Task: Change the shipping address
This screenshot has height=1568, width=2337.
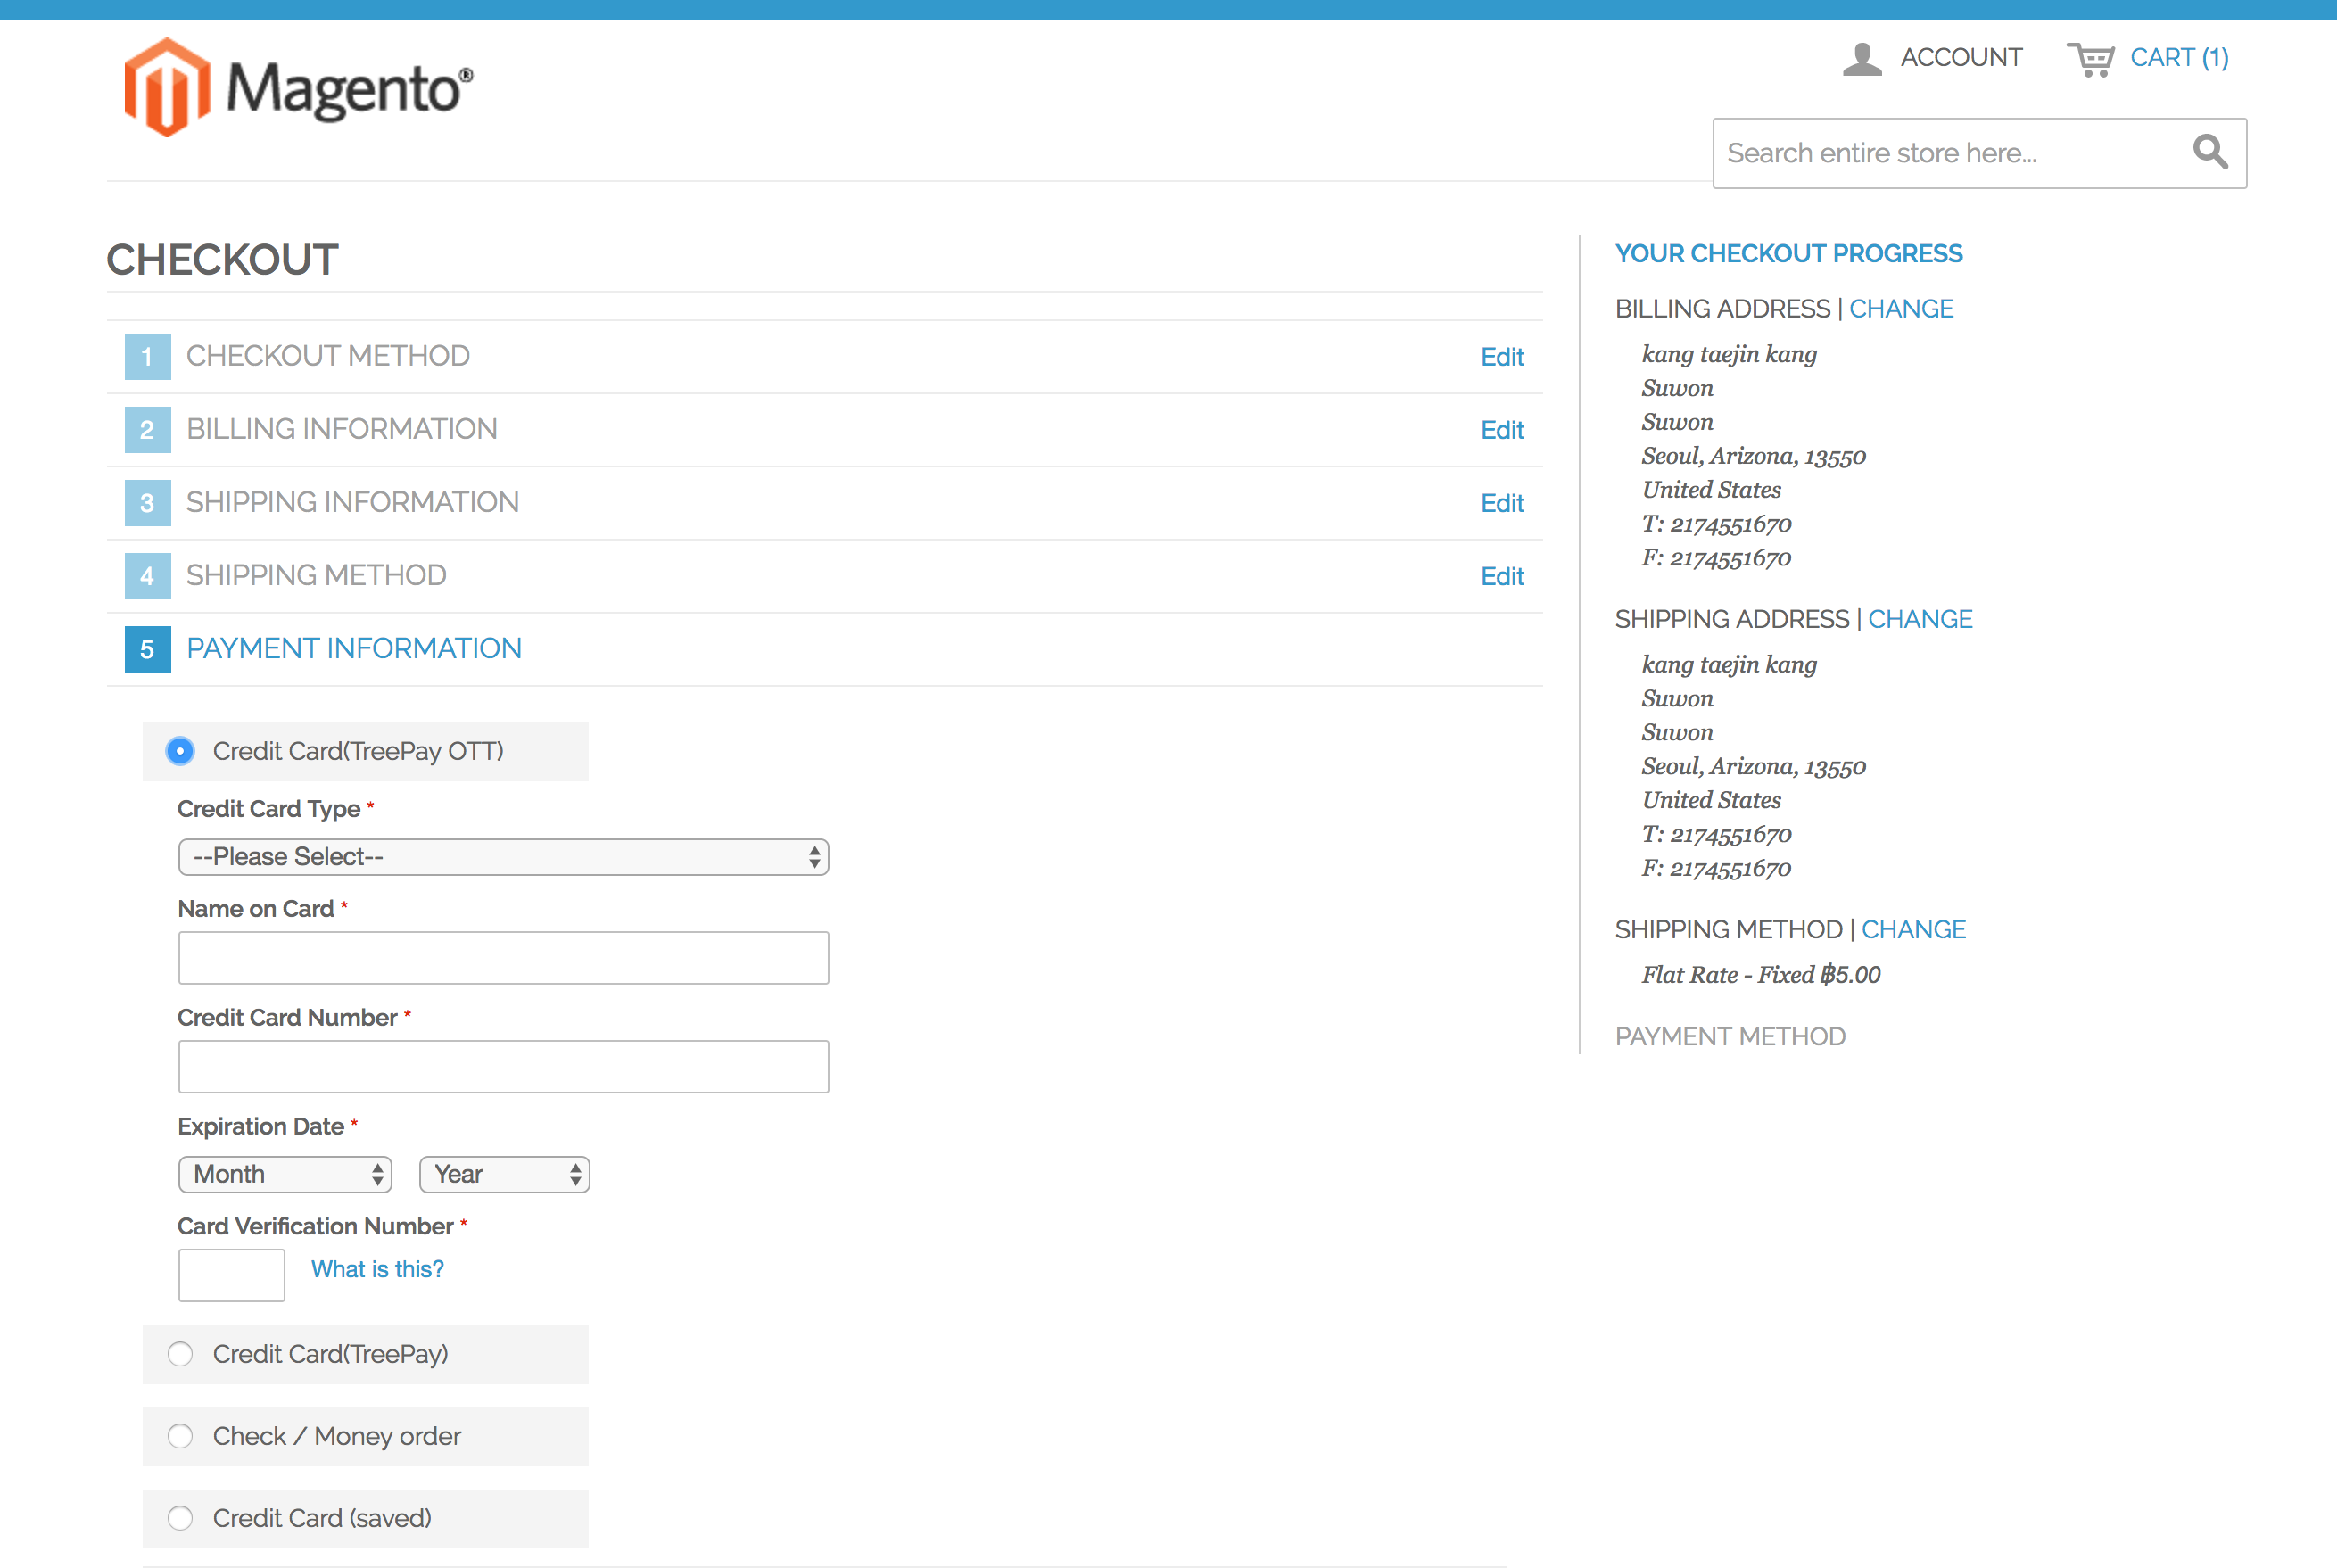Action: [1920, 619]
